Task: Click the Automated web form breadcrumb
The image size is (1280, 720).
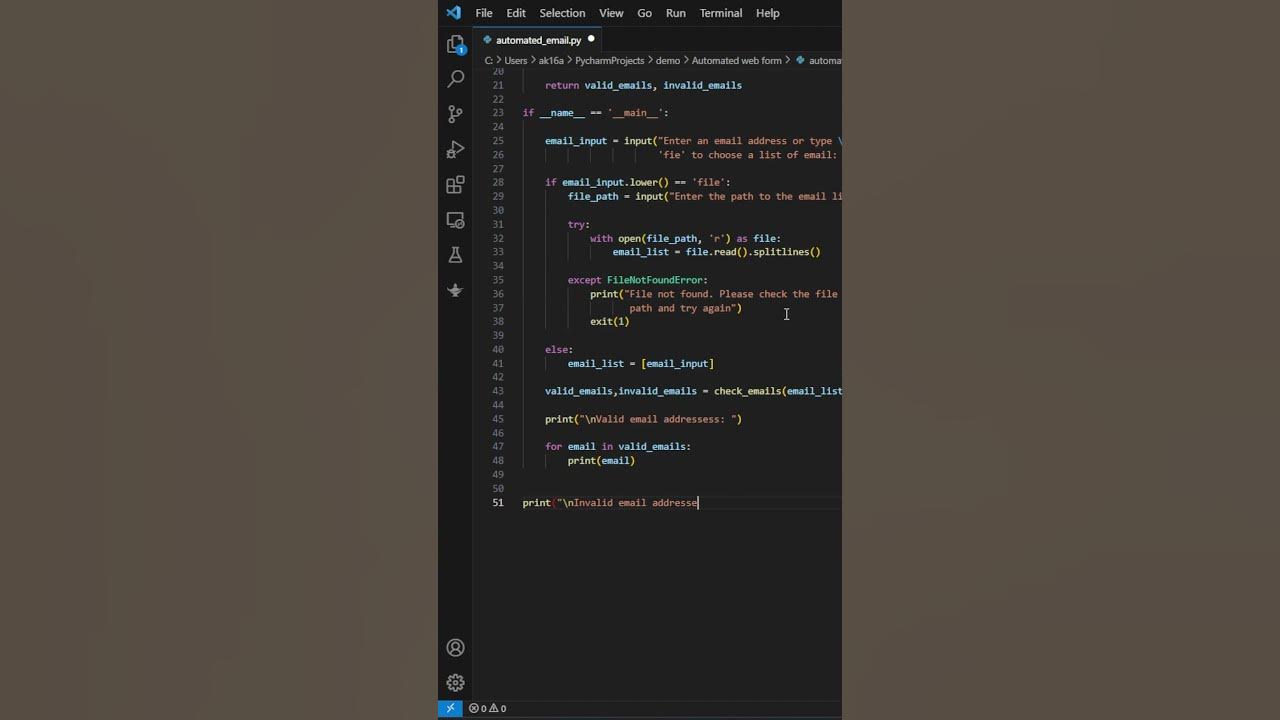Action: [x=736, y=60]
